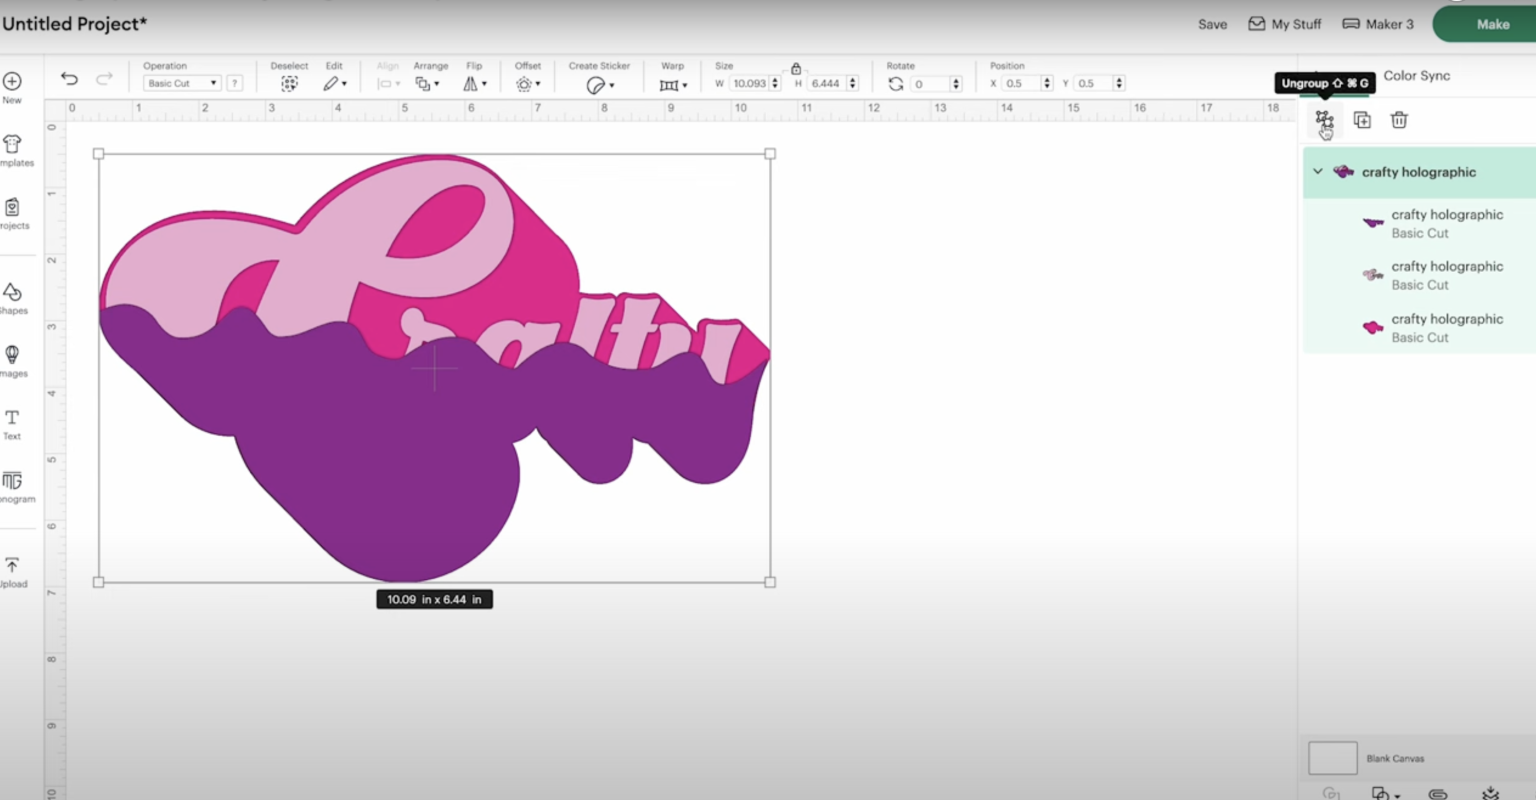Switch to the Color Sync tab

point(1416,76)
